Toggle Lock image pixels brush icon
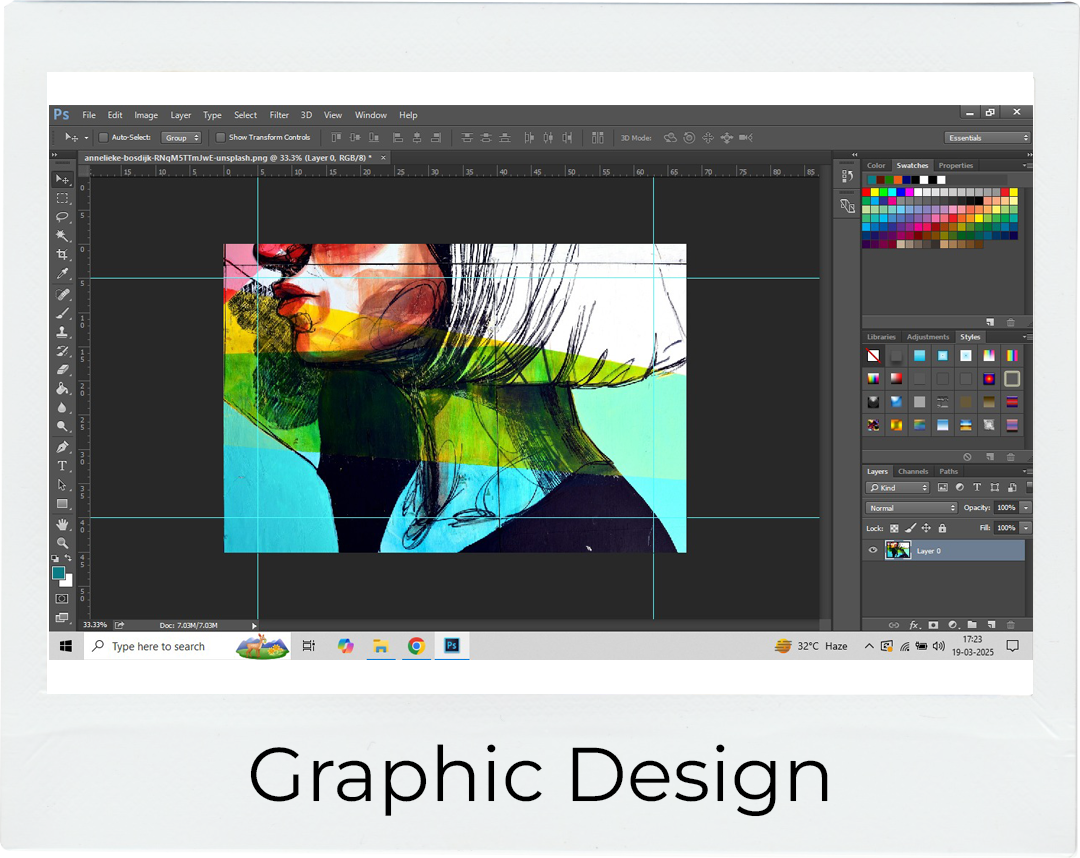Image resolution: width=1080 pixels, height=858 pixels. click(910, 529)
